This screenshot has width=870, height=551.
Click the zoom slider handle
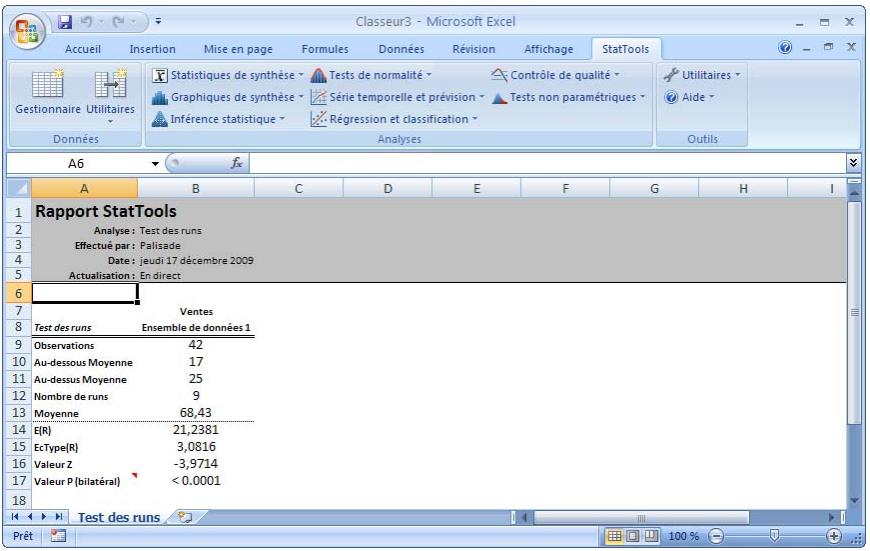[775, 535]
